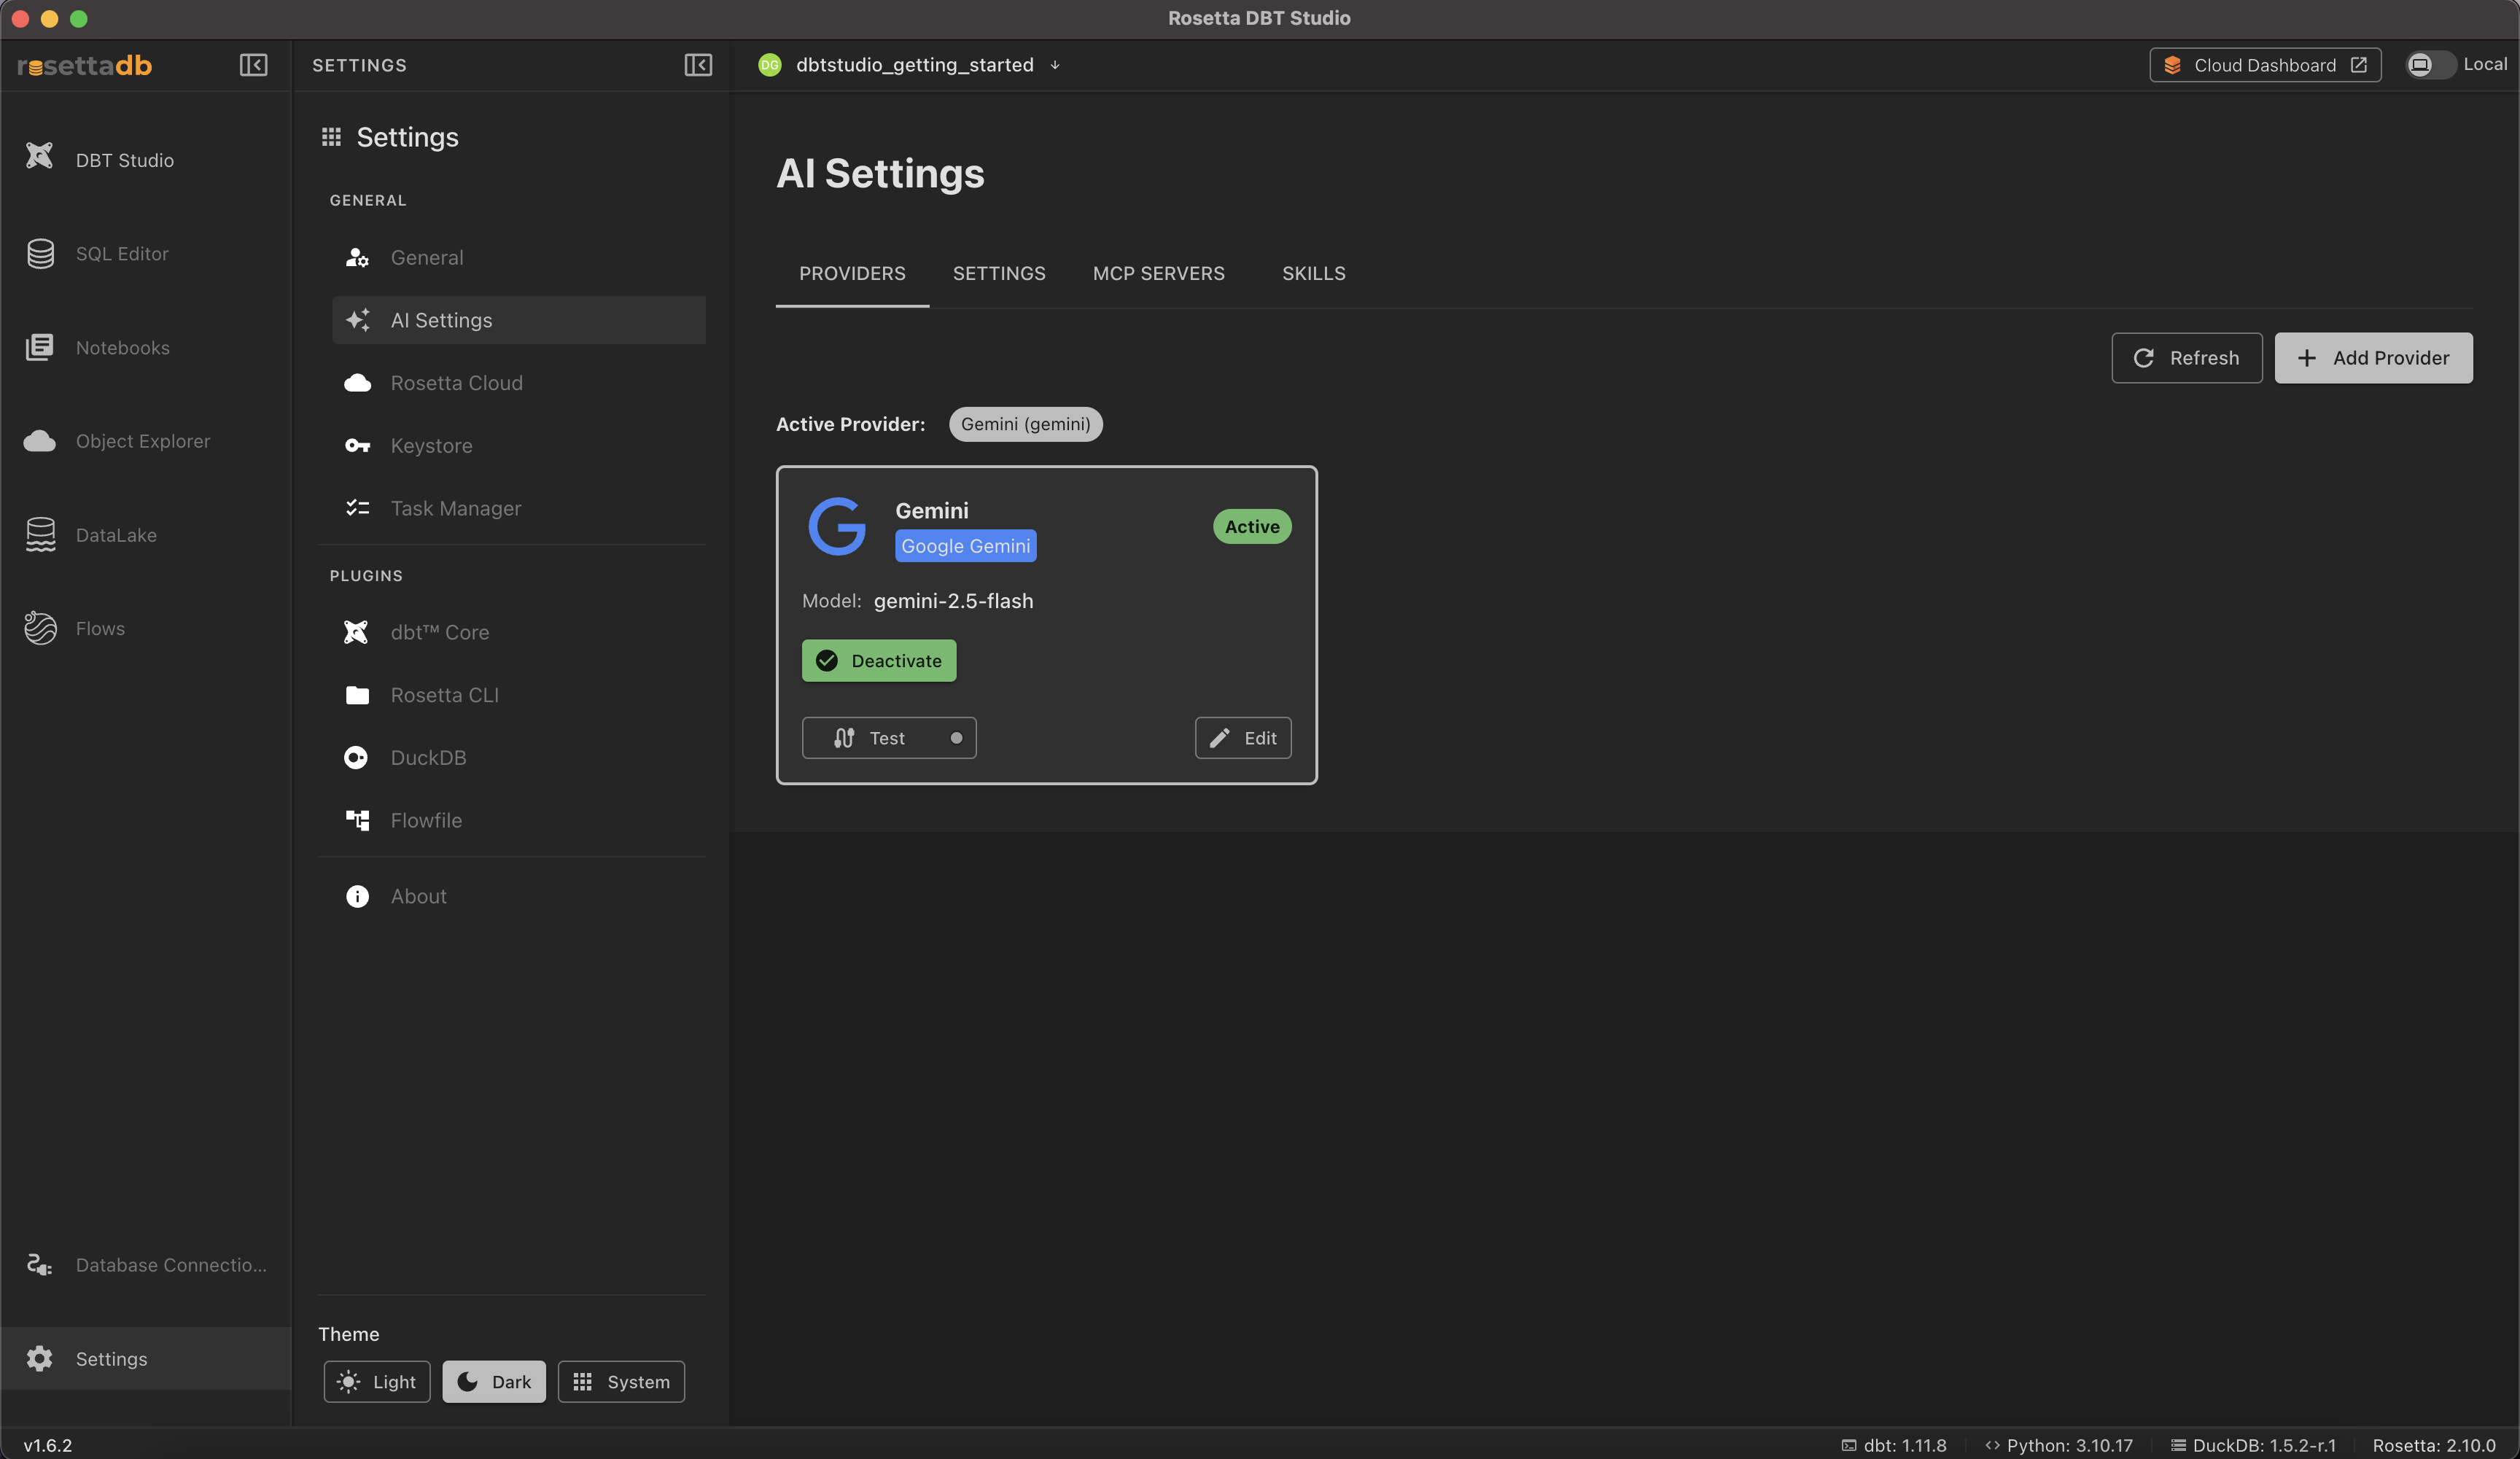Screen dimensions: 2520x1459
Task: Select the Light theme
Action: coord(377,1381)
